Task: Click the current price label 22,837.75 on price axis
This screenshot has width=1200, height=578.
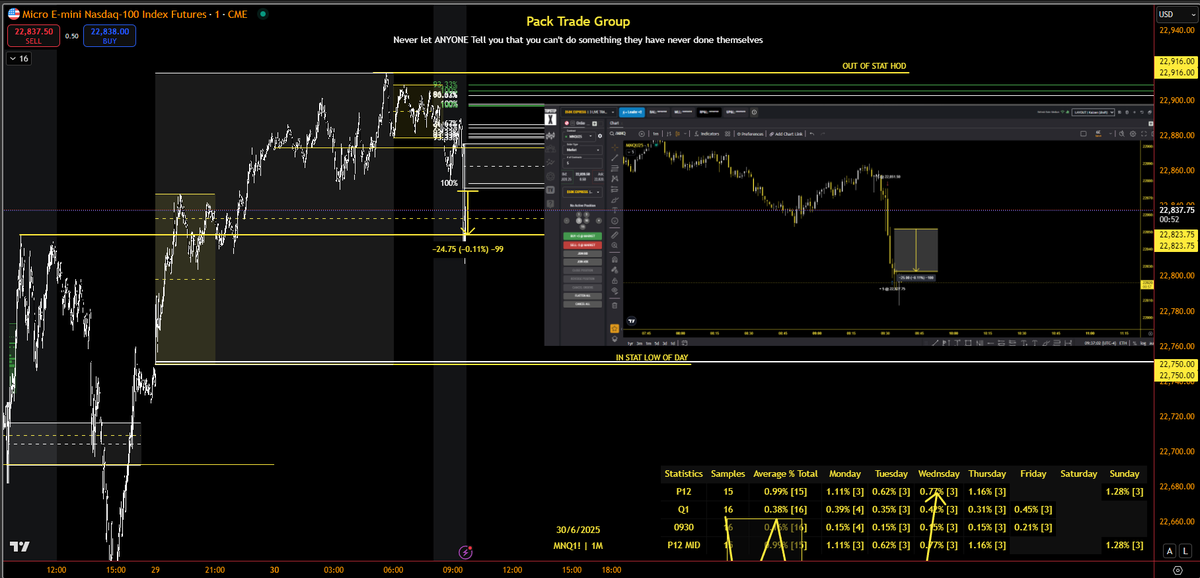Action: click(x=1177, y=211)
